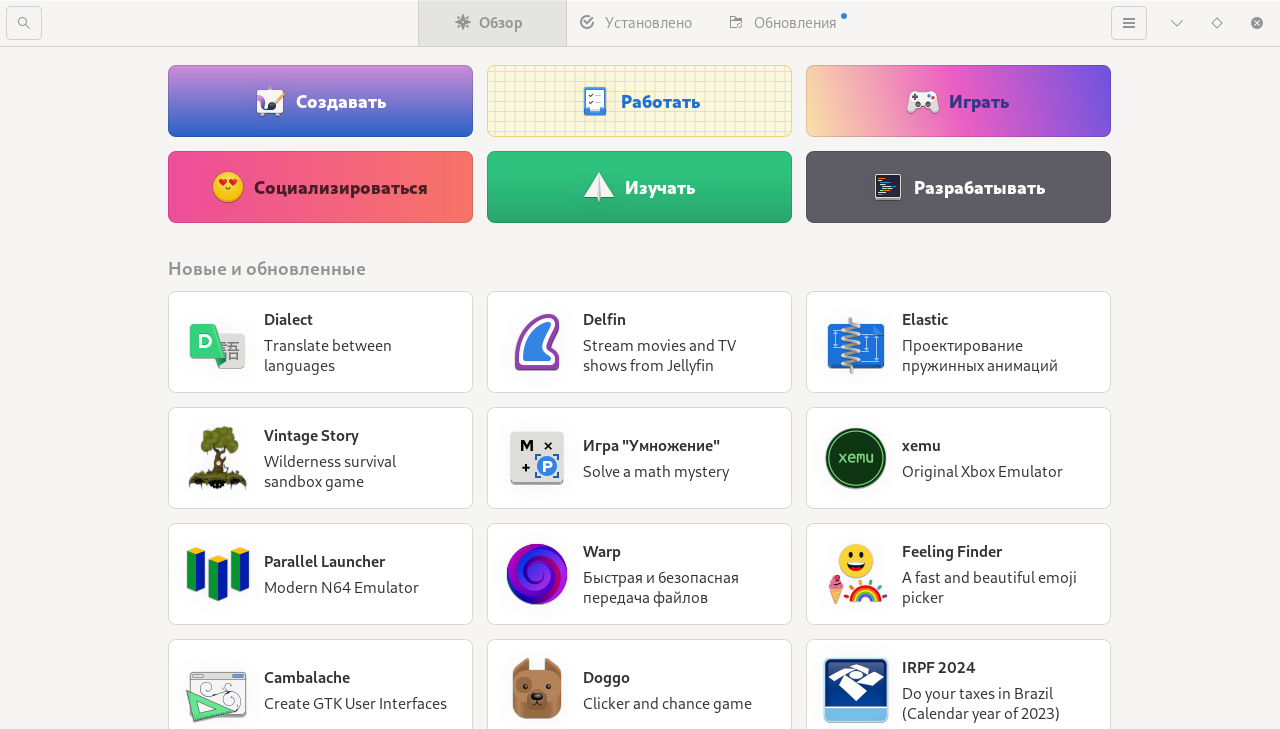1280x729 pixels.
Task: Open the Создавать category
Action: [320, 100]
